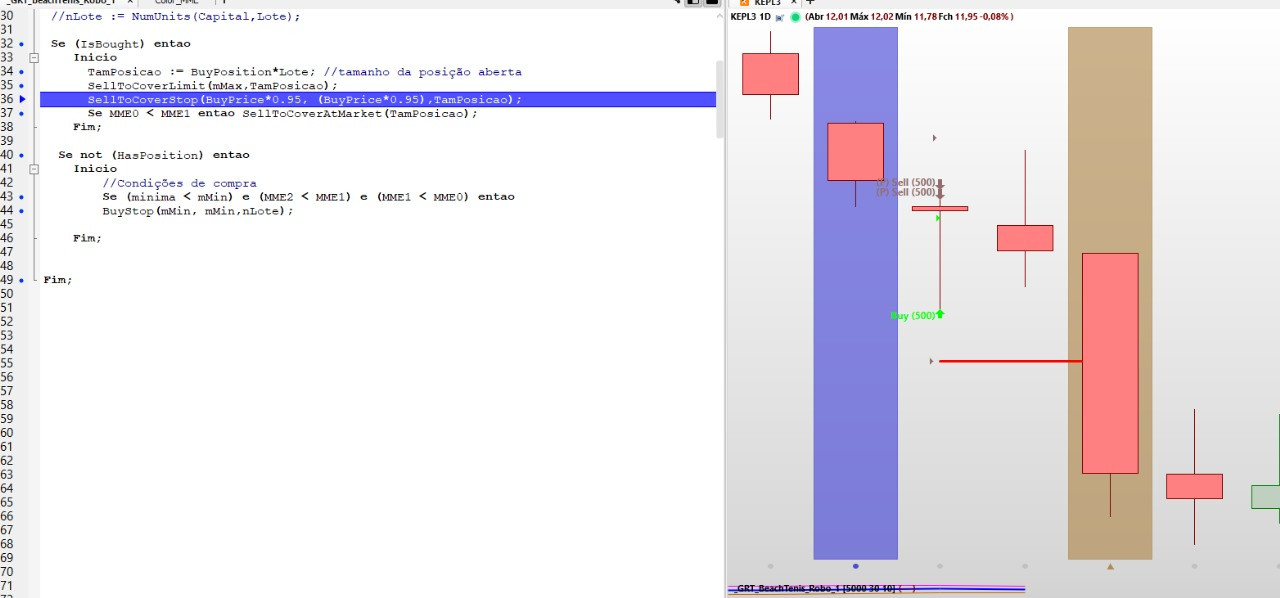Click the 'Fch 11,95 -0,08%' closing value
This screenshot has width=1280, height=598.
(976, 17)
